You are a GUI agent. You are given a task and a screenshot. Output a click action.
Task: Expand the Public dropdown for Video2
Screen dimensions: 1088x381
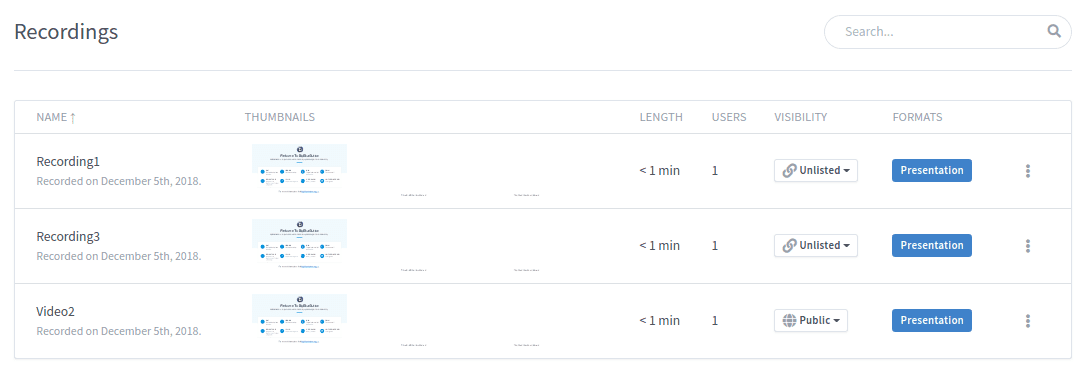point(811,321)
